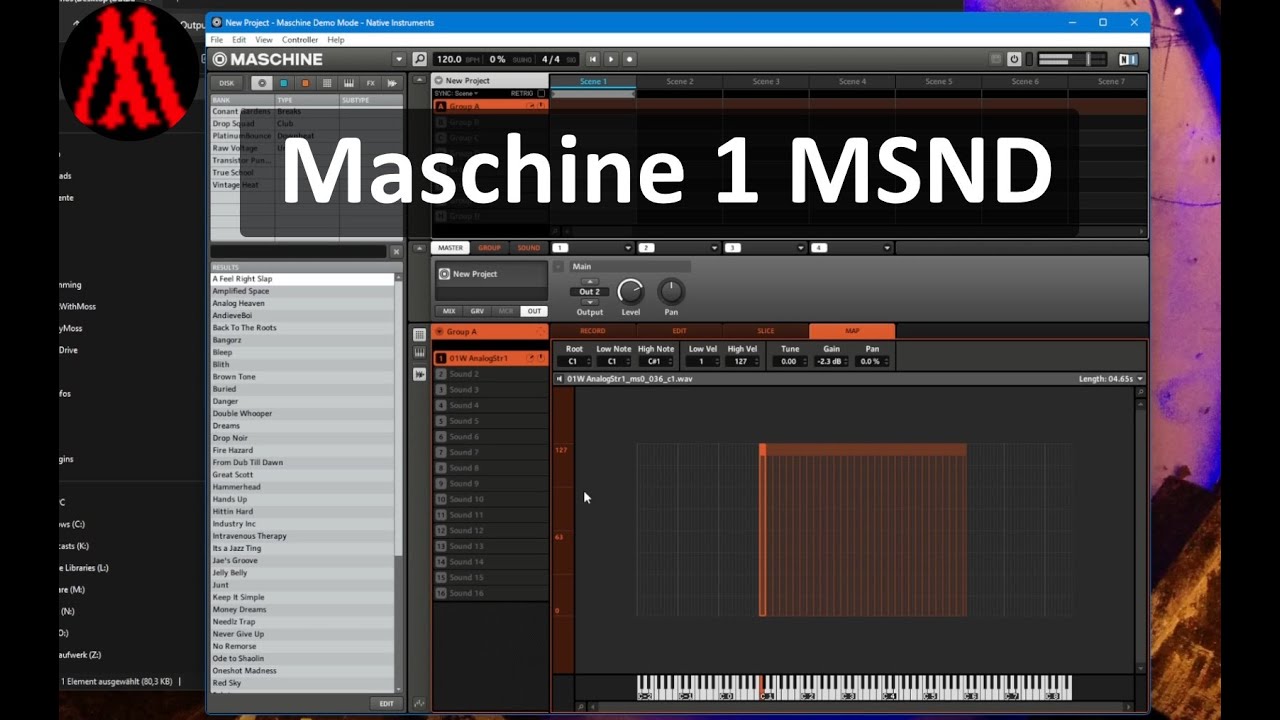
Task: Select the Sound 2 slot
Action: 490,374
